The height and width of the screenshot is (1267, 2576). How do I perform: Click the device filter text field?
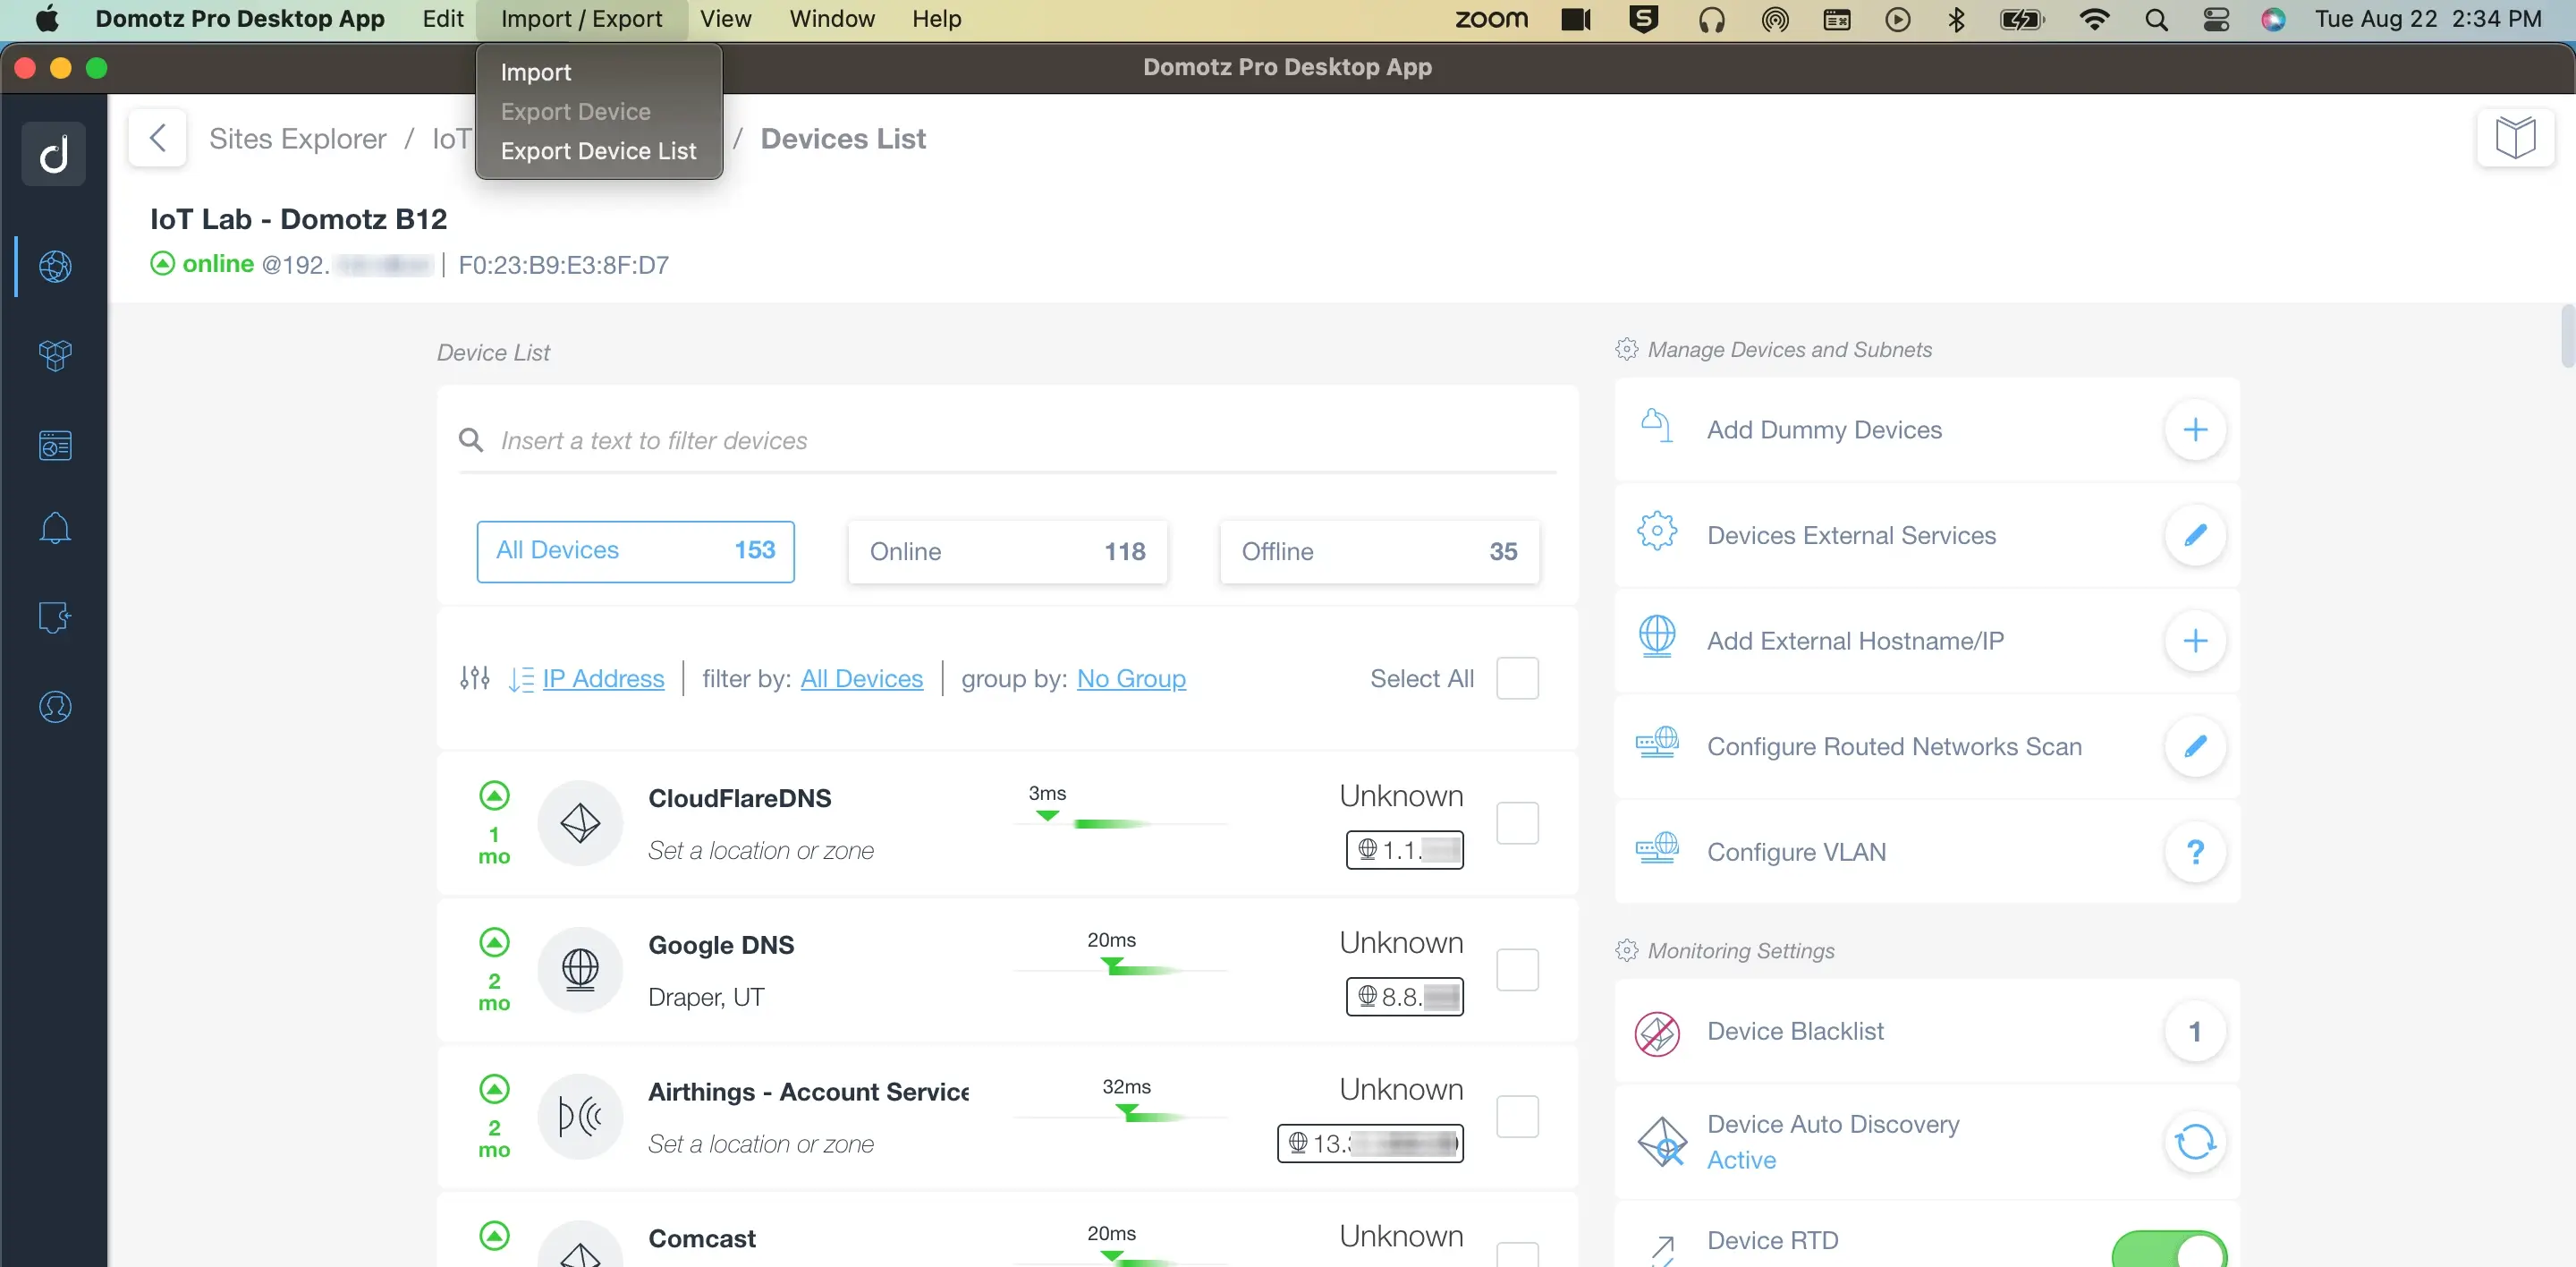pos(1007,440)
